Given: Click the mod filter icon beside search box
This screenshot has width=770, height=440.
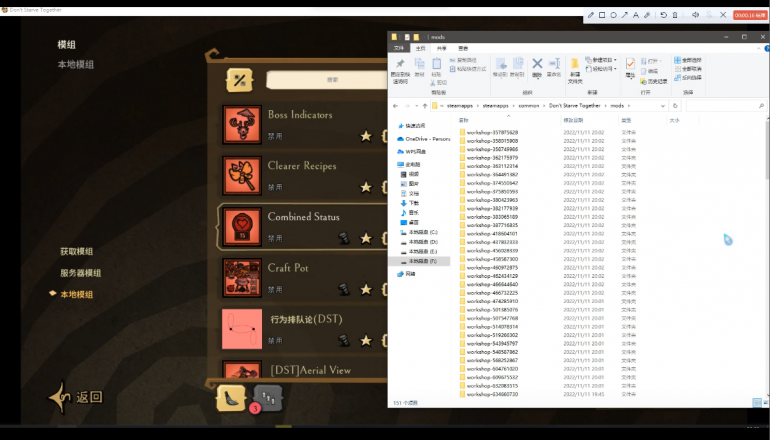Looking at the screenshot, I should click(x=239, y=80).
